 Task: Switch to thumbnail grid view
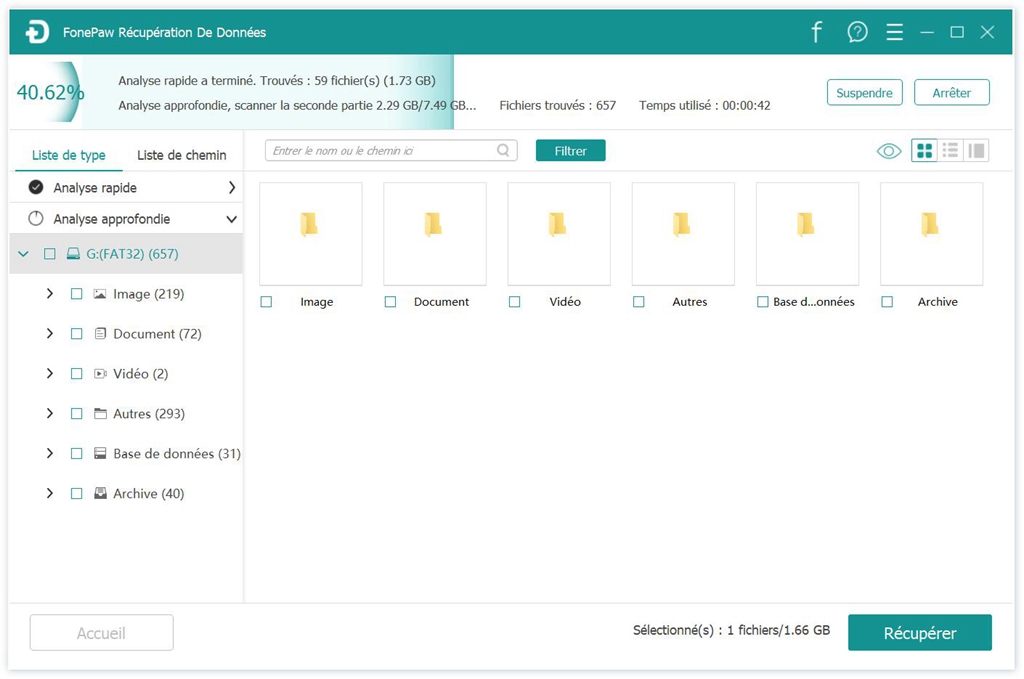point(924,151)
